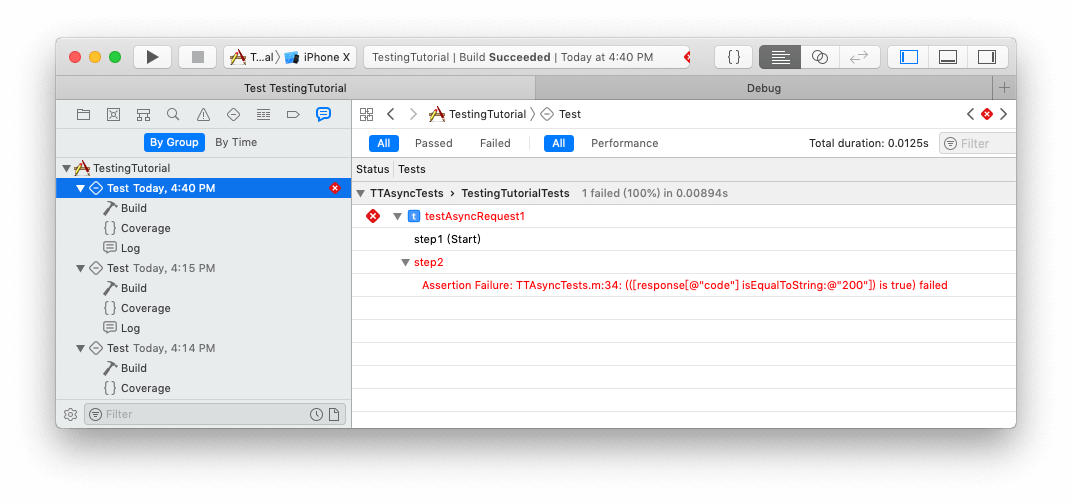
Task: Focus the test results Filter field
Action: click(978, 144)
